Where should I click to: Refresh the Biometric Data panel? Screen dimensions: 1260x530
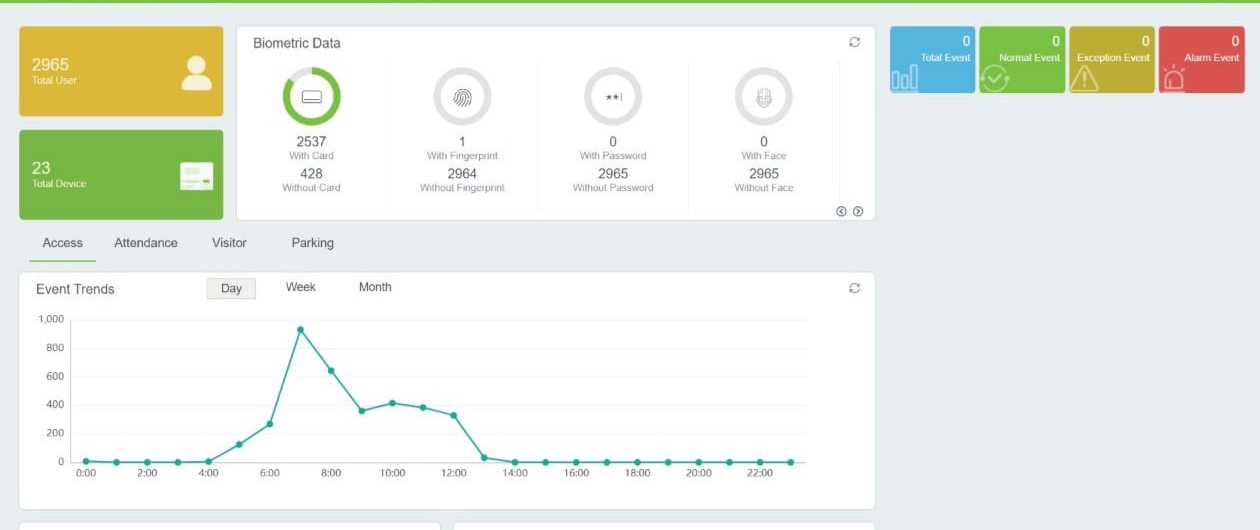pyautogui.click(x=854, y=42)
